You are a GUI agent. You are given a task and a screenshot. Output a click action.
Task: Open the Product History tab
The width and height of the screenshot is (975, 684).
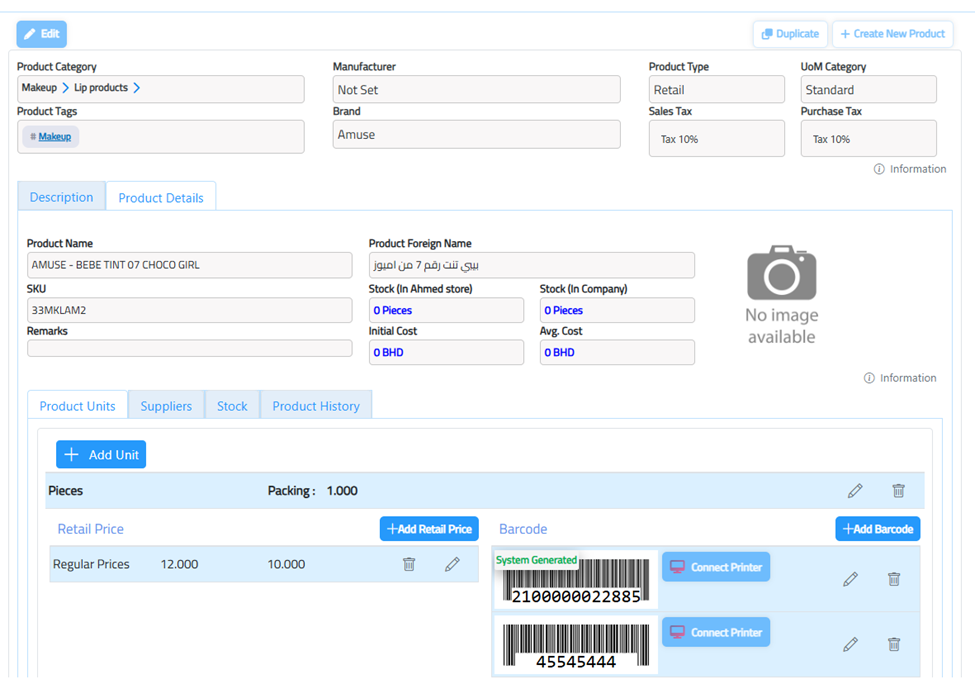pyautogui.click(x=316, y=406)
